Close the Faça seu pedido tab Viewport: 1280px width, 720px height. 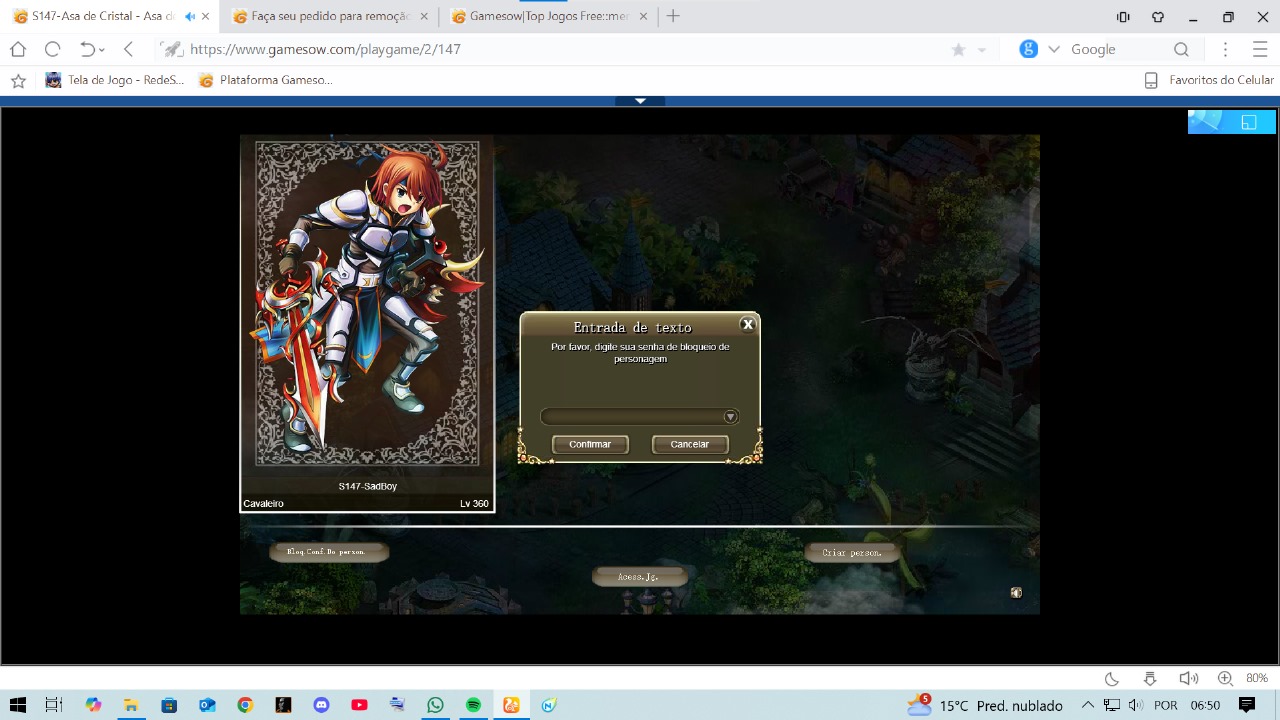[x=424, y=17]
